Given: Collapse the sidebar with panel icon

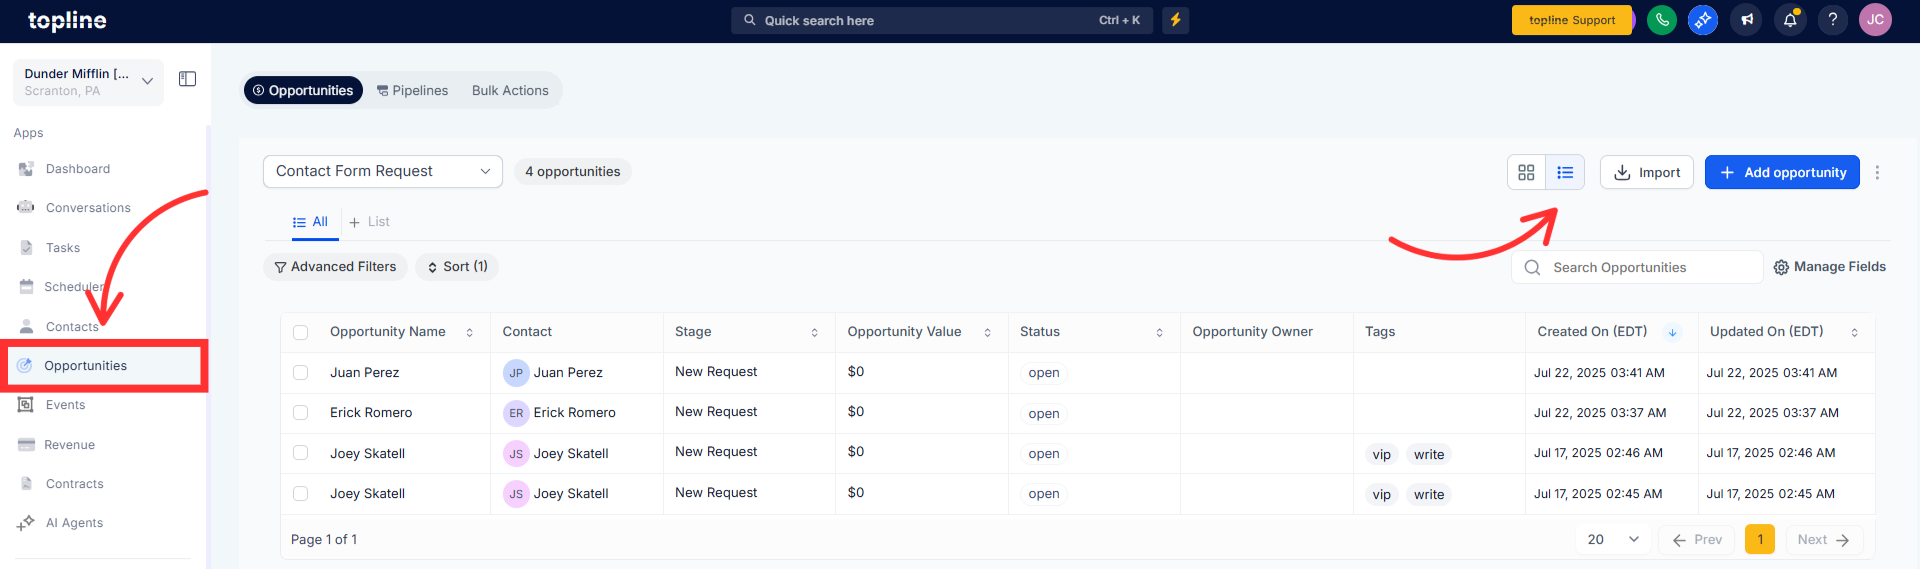Looking at the screenshot, I should (x=187, y=79).
